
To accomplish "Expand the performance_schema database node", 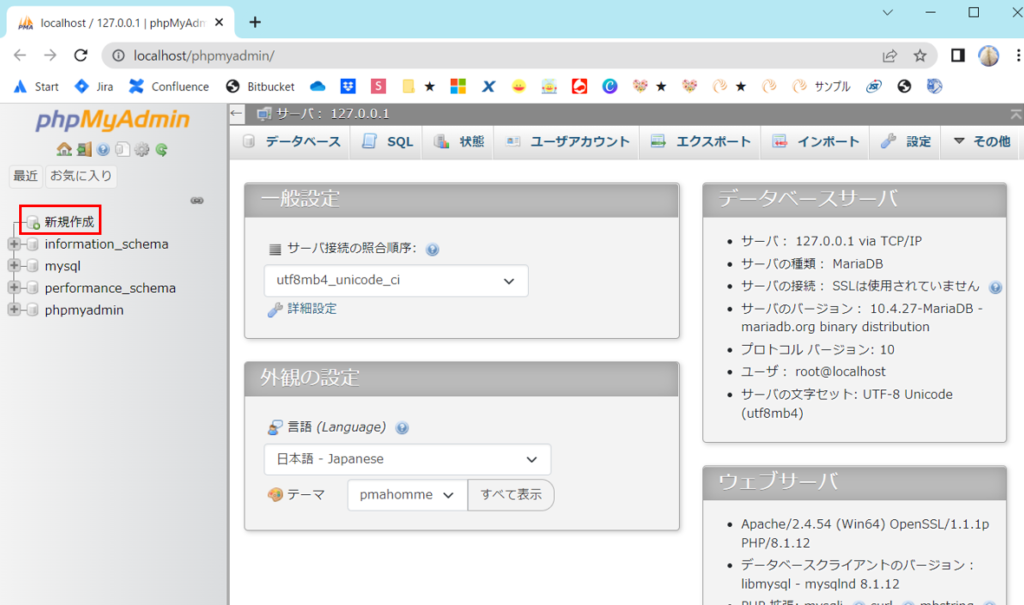I will coord(14,288).
